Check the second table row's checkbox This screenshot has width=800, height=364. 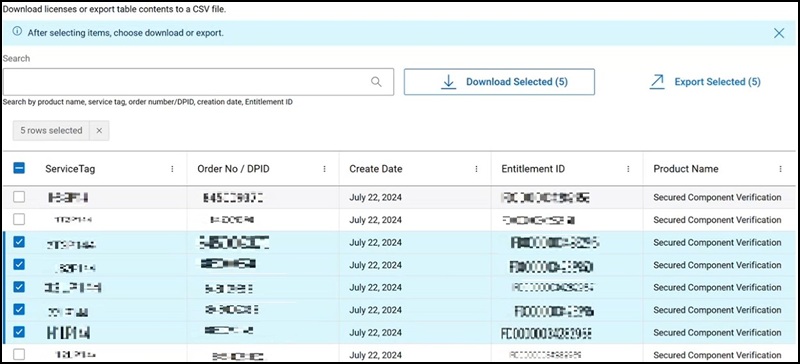click(x=19, y=219)
